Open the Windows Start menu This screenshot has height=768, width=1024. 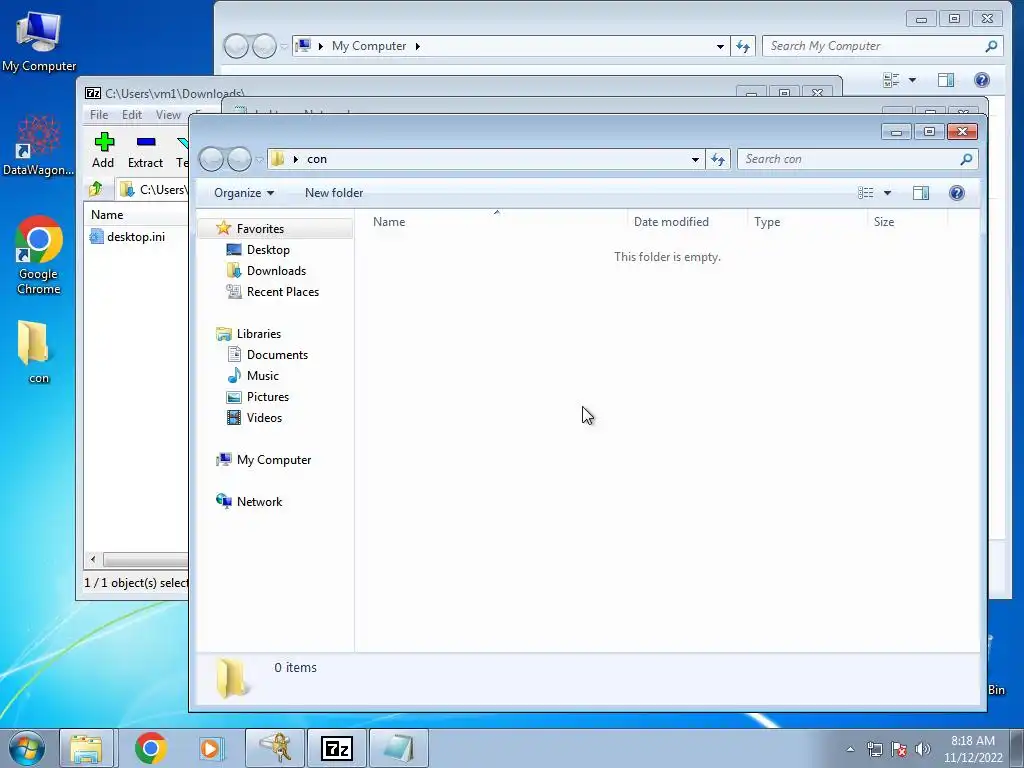(27, 748)
